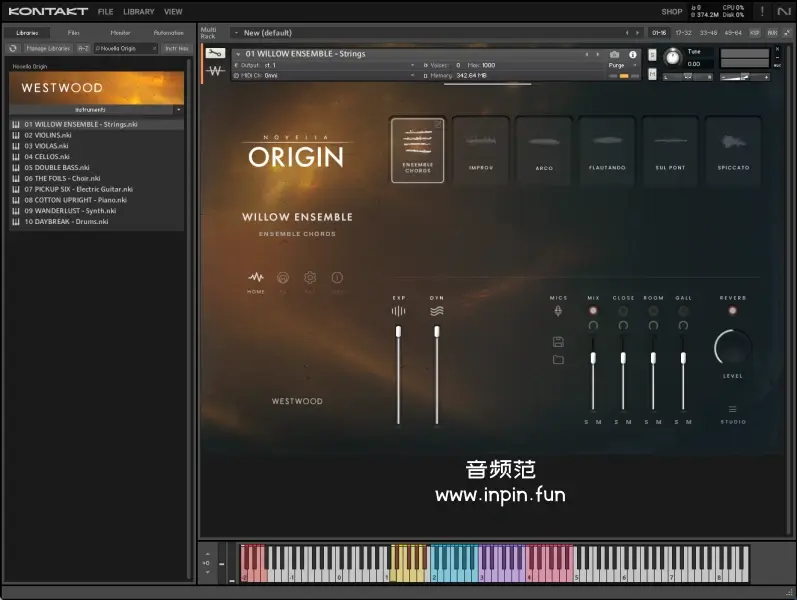Click the Manage Libraries button

48,48
